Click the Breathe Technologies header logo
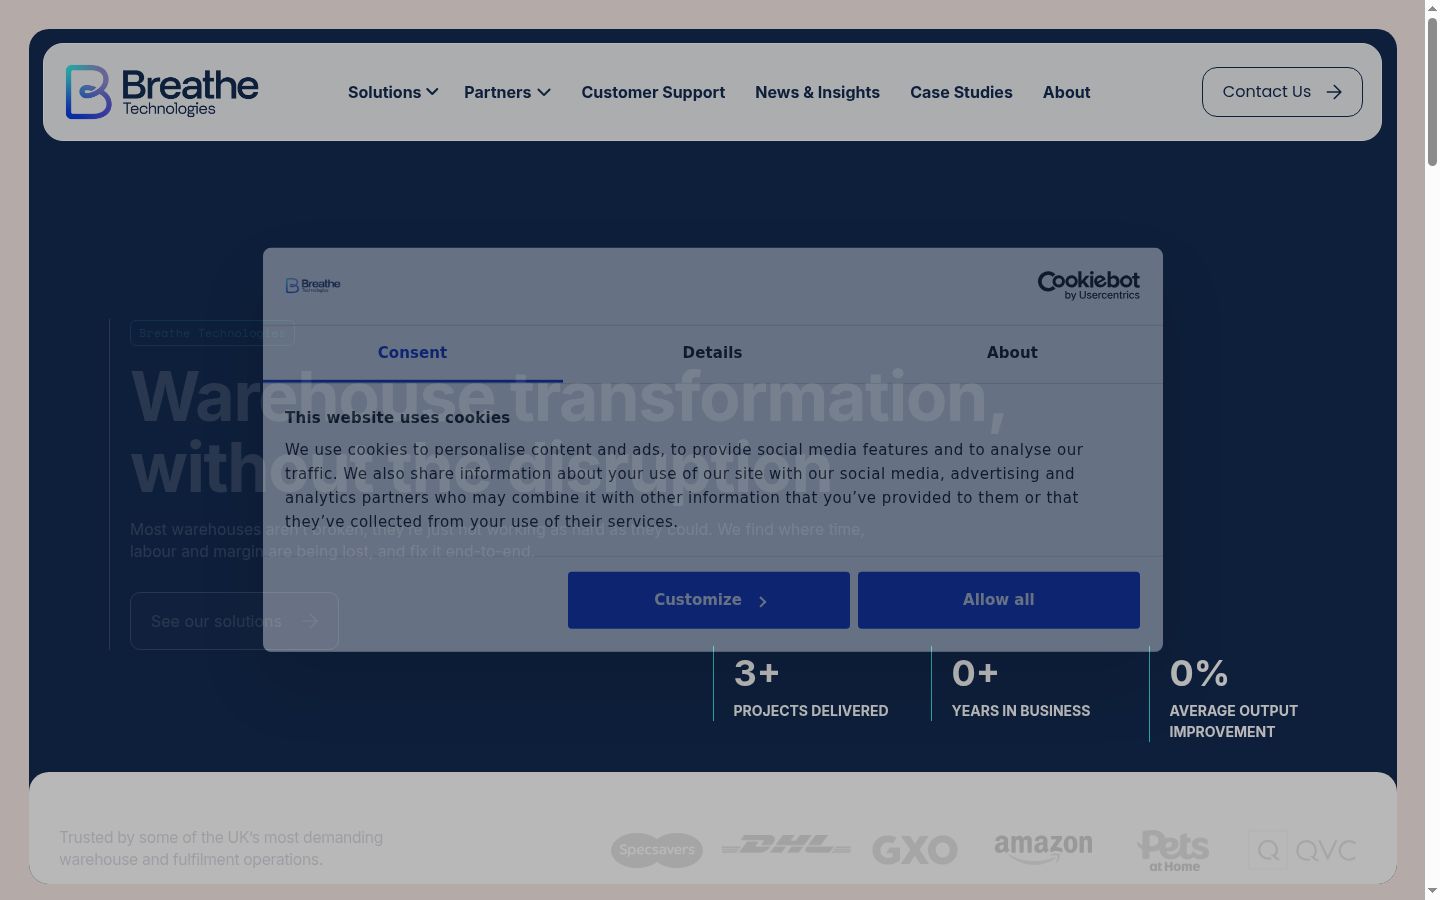This screenshot has height=900, width=1440. click(x=162, y=92)
